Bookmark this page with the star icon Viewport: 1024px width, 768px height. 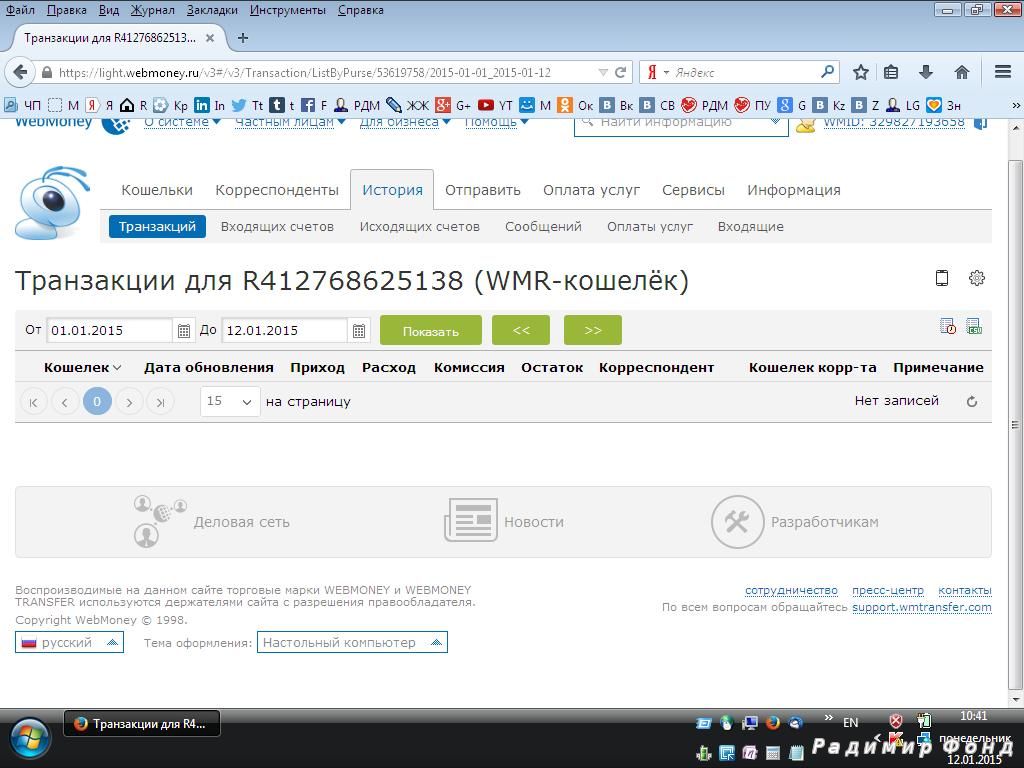coord(861,72)
